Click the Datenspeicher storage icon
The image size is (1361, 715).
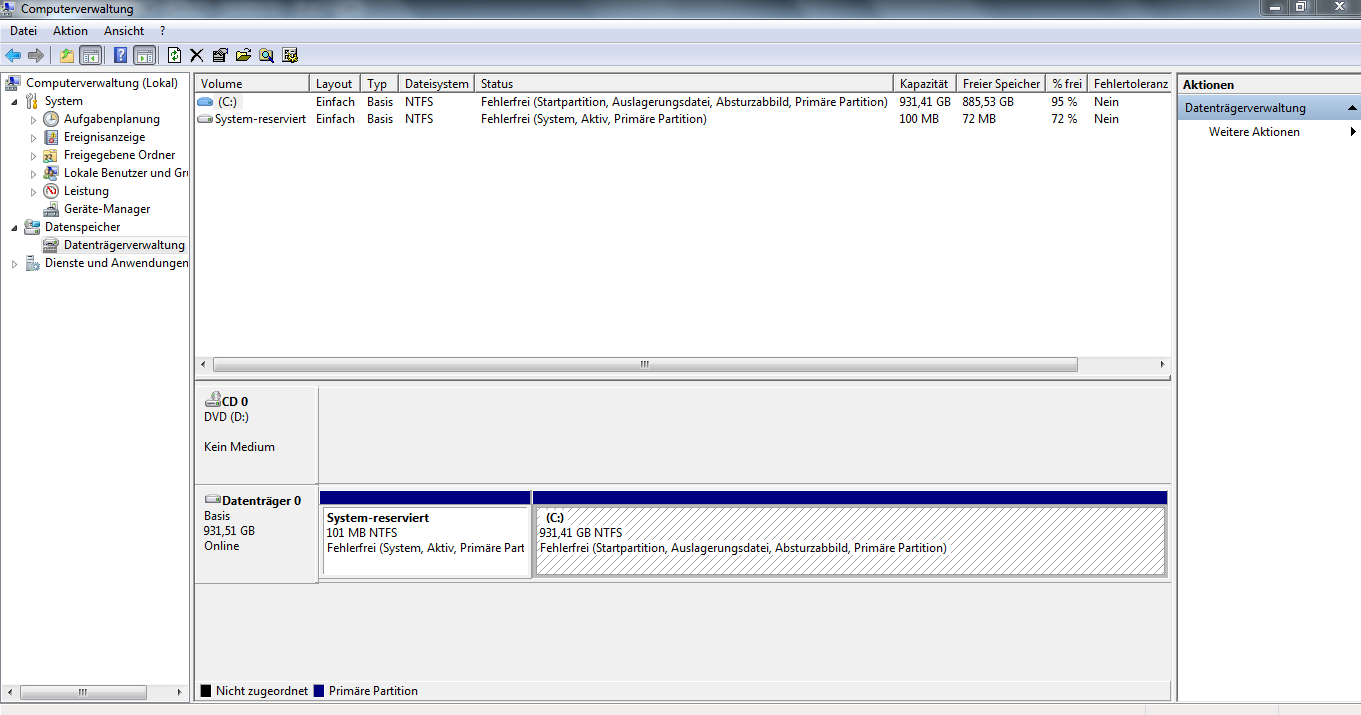pos(32,227)
